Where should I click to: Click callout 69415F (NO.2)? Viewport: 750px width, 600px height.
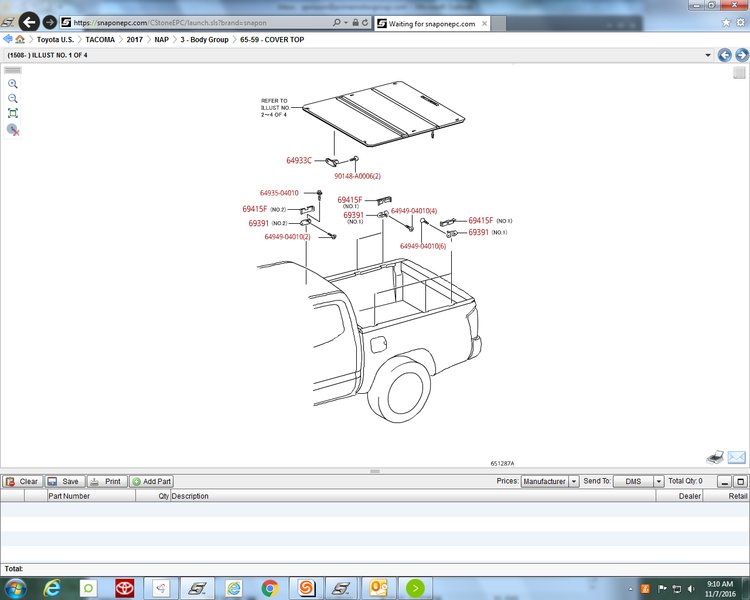pyautogui.click(x=264, y=209)
